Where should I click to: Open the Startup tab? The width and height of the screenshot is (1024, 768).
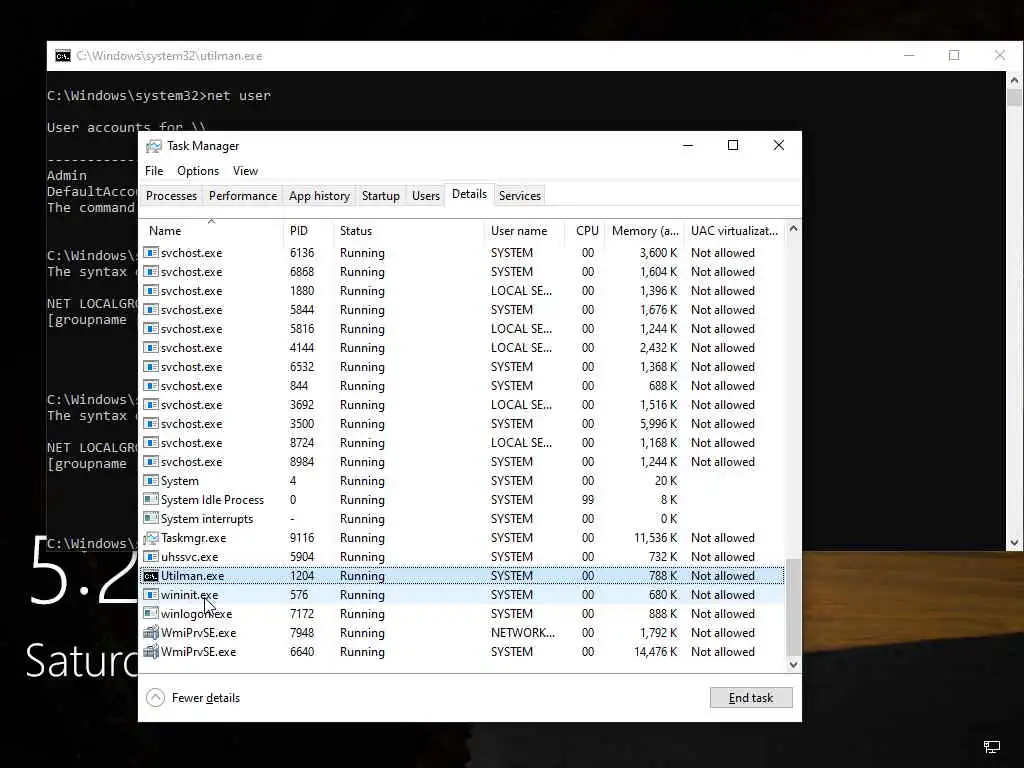pyautogui.click(x=381, y=196)
